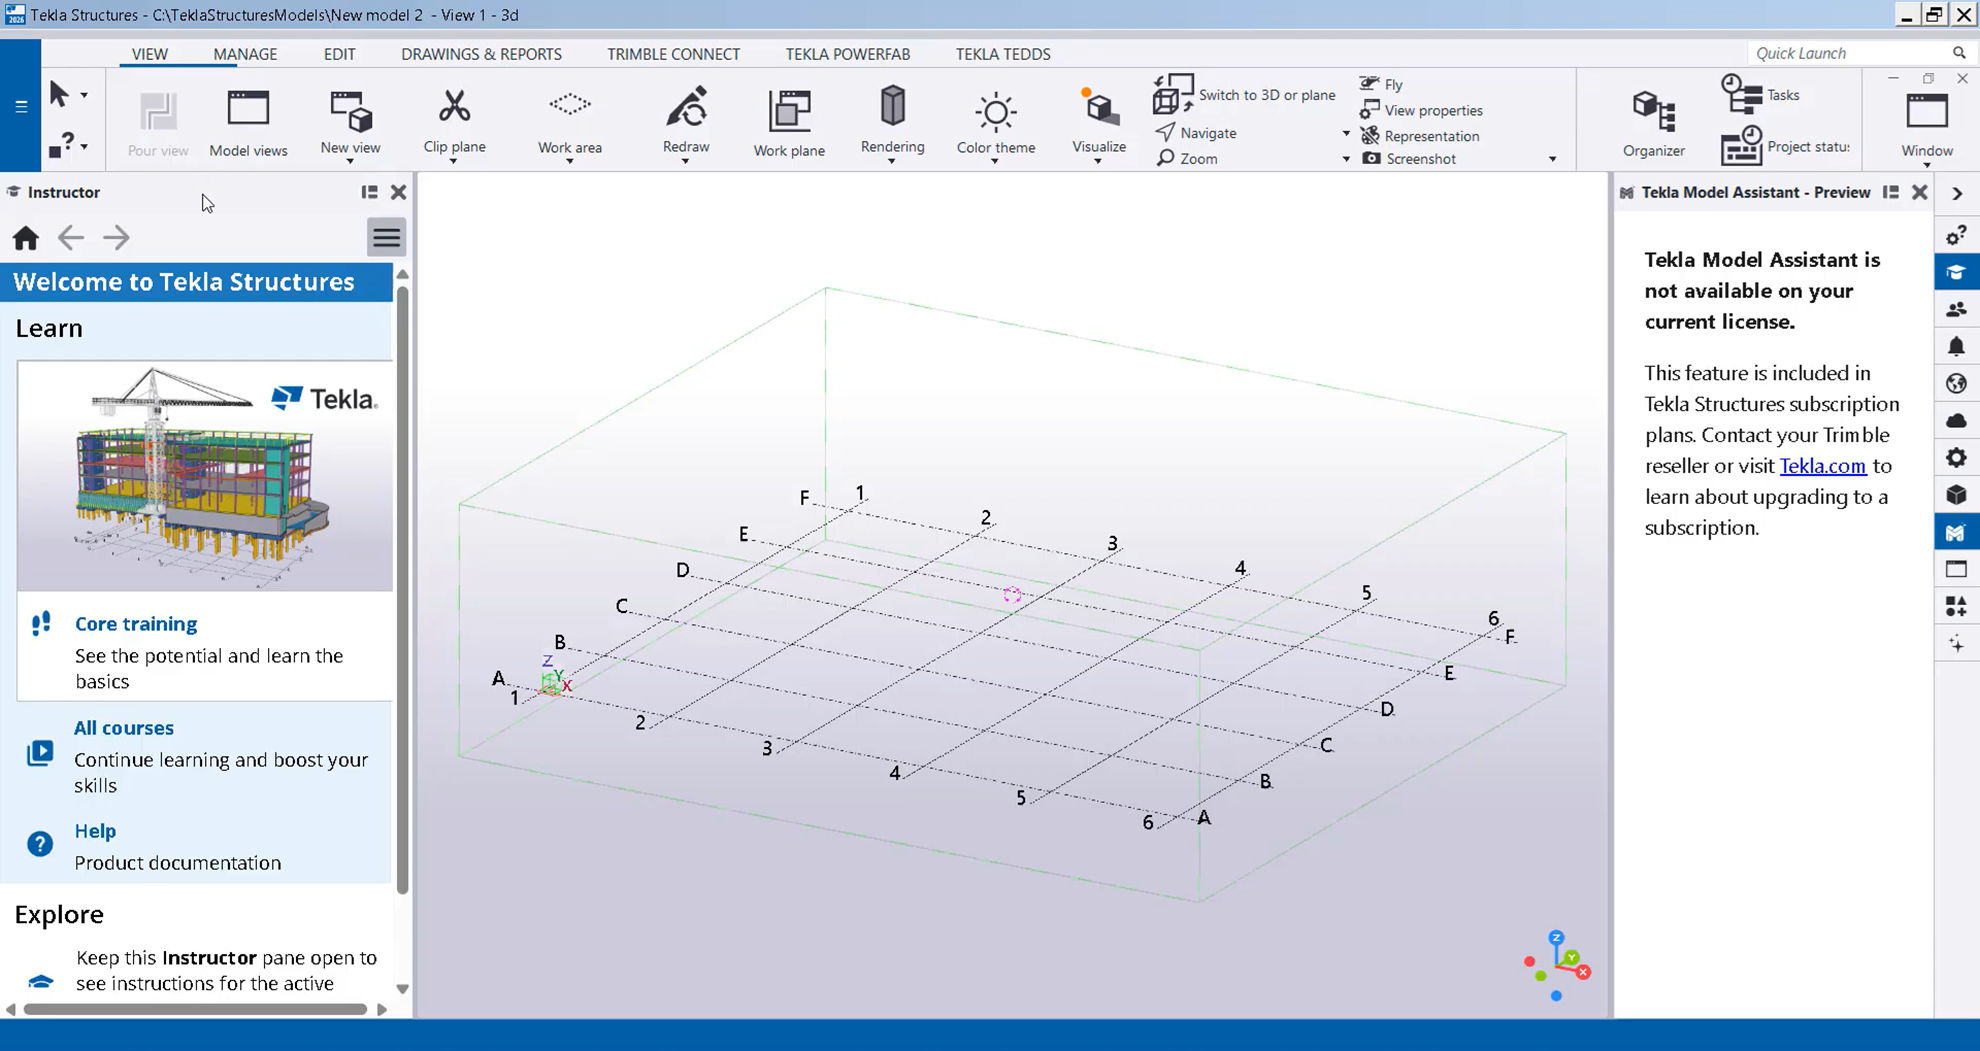Screen dimensions: 1980x1051
Task: Select the Zoom command
Action: 1187,158
